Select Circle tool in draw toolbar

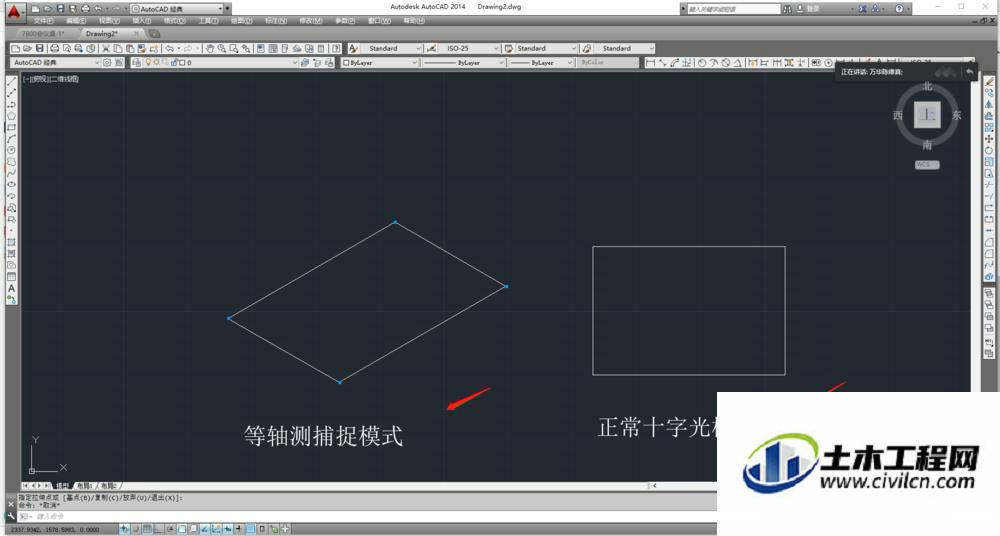[11, 150]
